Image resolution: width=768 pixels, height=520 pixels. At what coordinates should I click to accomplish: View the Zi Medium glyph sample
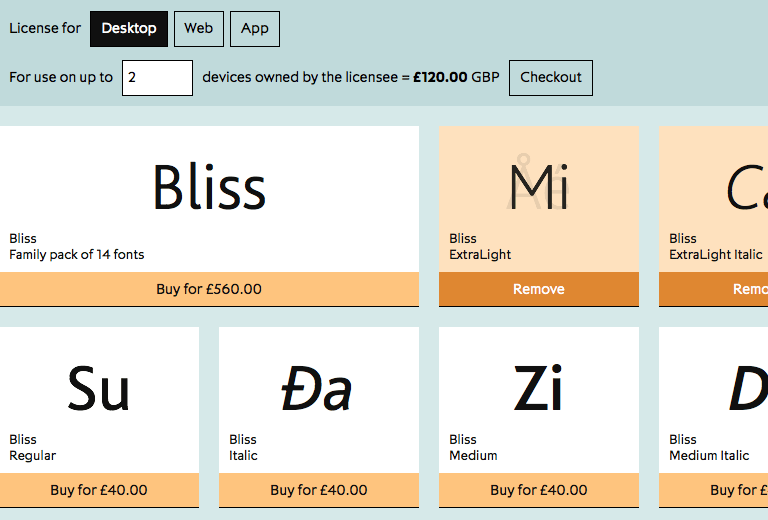click(538, 388)
